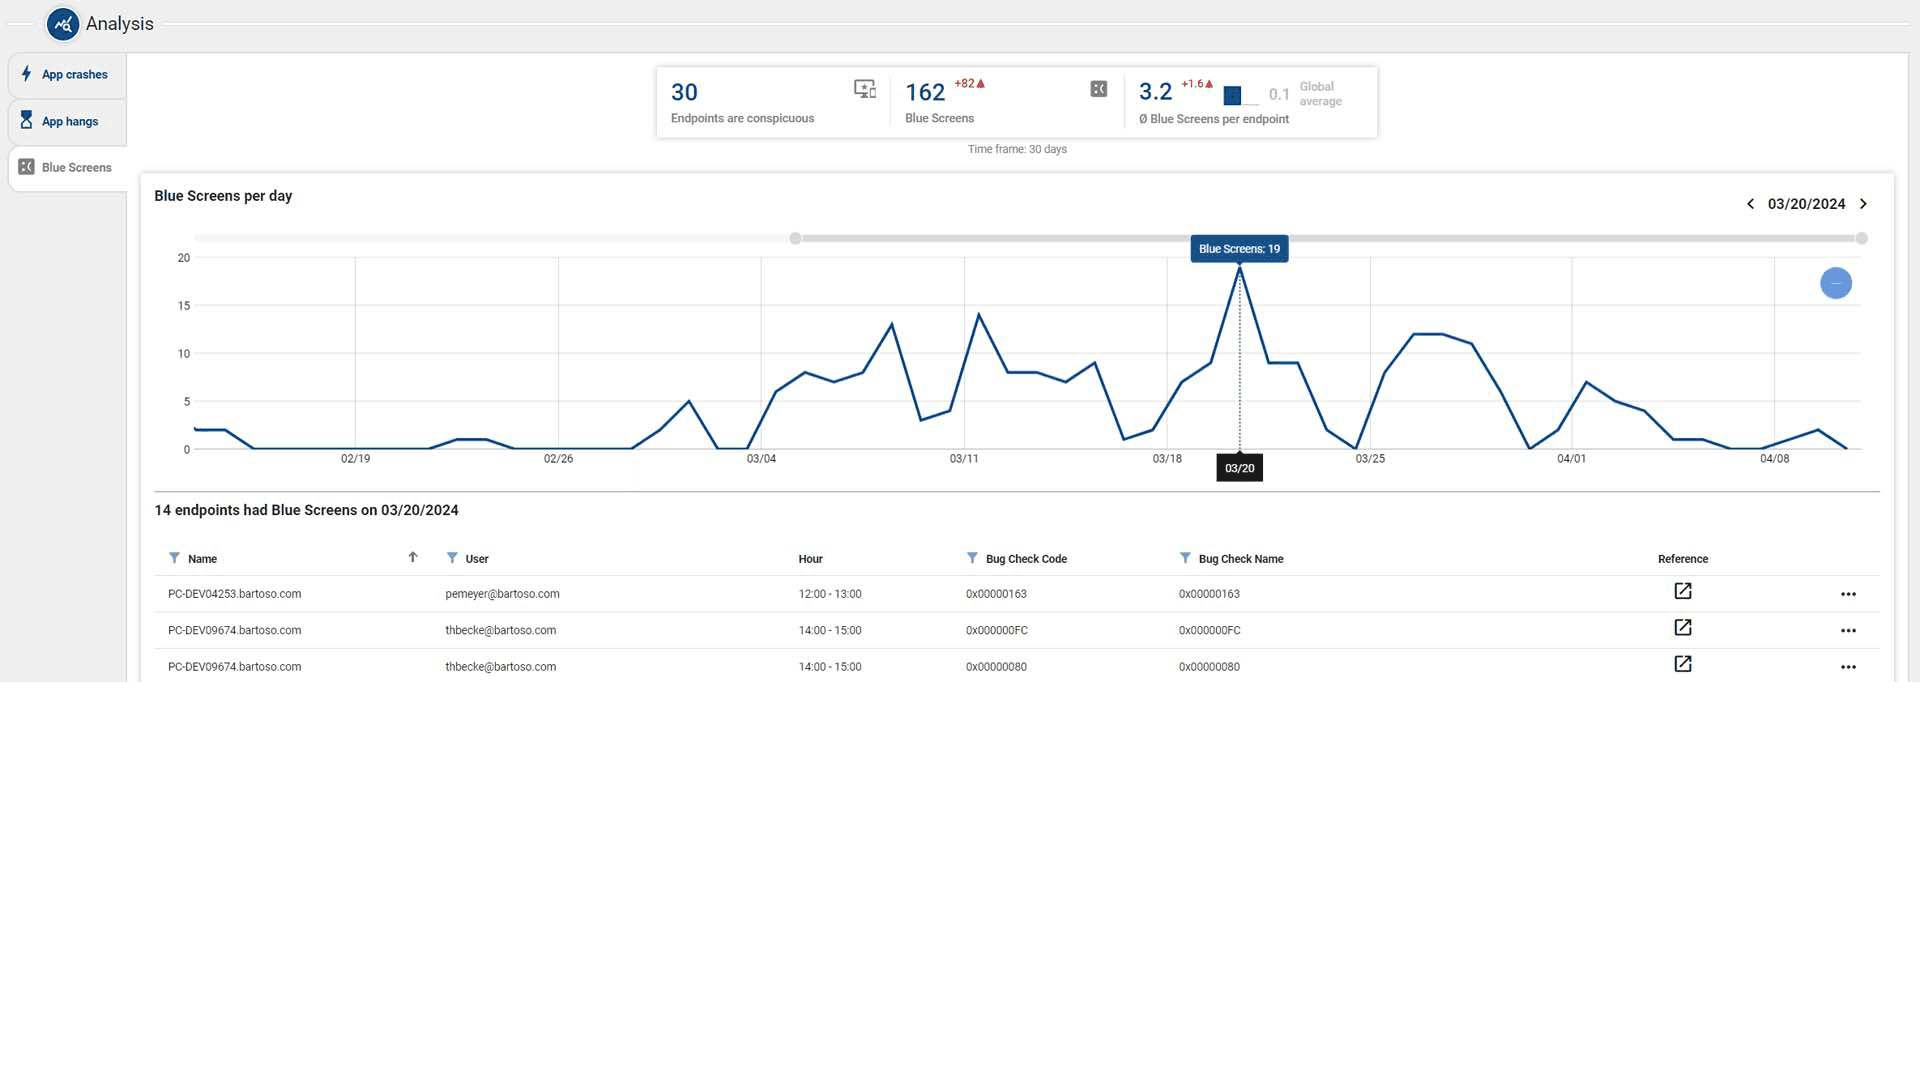Click the blue round zoom-out button
Screen dimensions: 1920x1080
click(1836, 283)
